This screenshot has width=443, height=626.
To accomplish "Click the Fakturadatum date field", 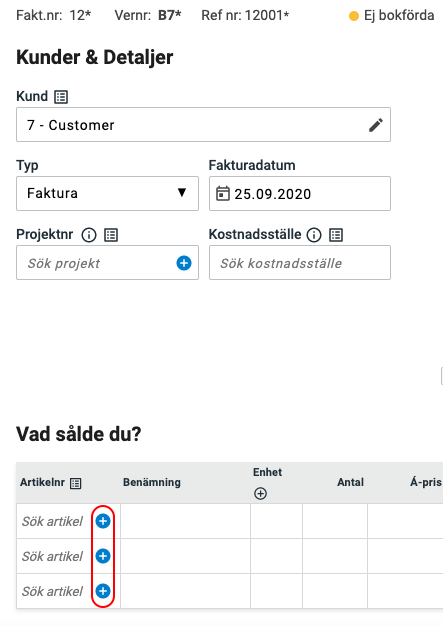I will (x=300, y=194).
